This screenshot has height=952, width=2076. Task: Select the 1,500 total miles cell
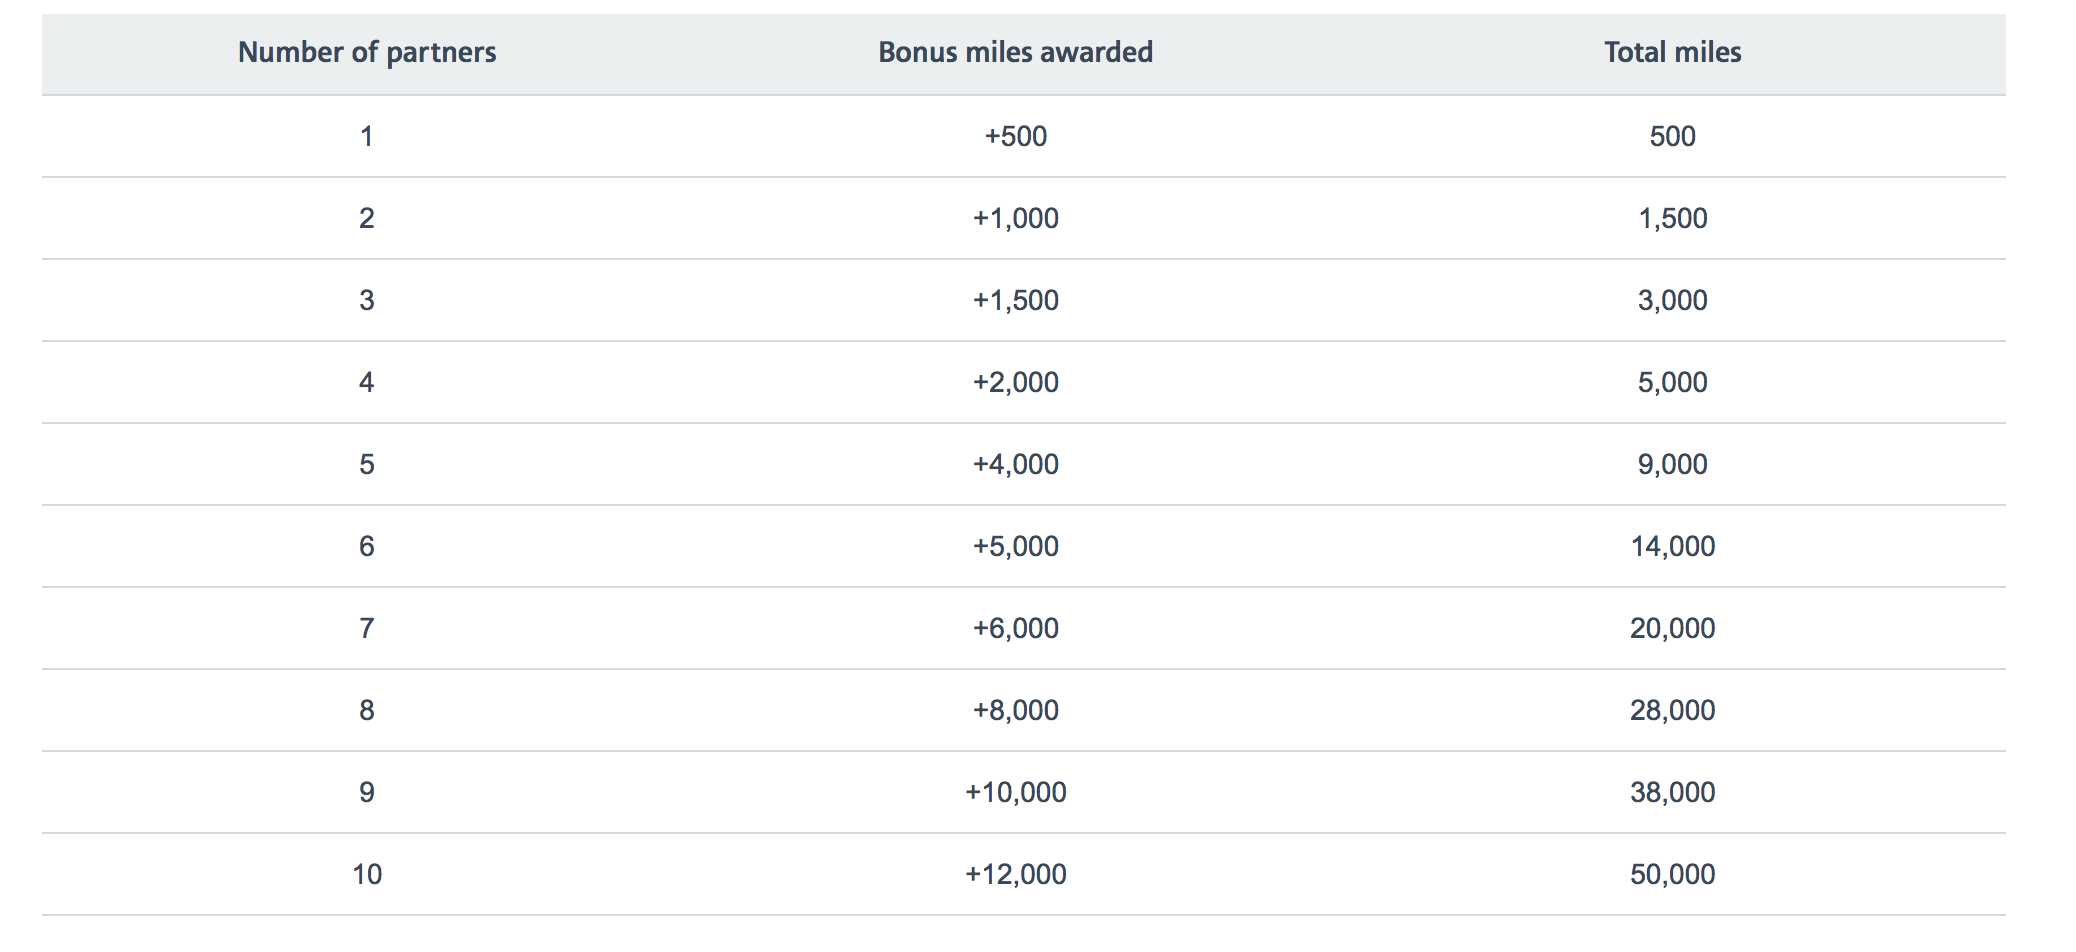[1672, 218]
